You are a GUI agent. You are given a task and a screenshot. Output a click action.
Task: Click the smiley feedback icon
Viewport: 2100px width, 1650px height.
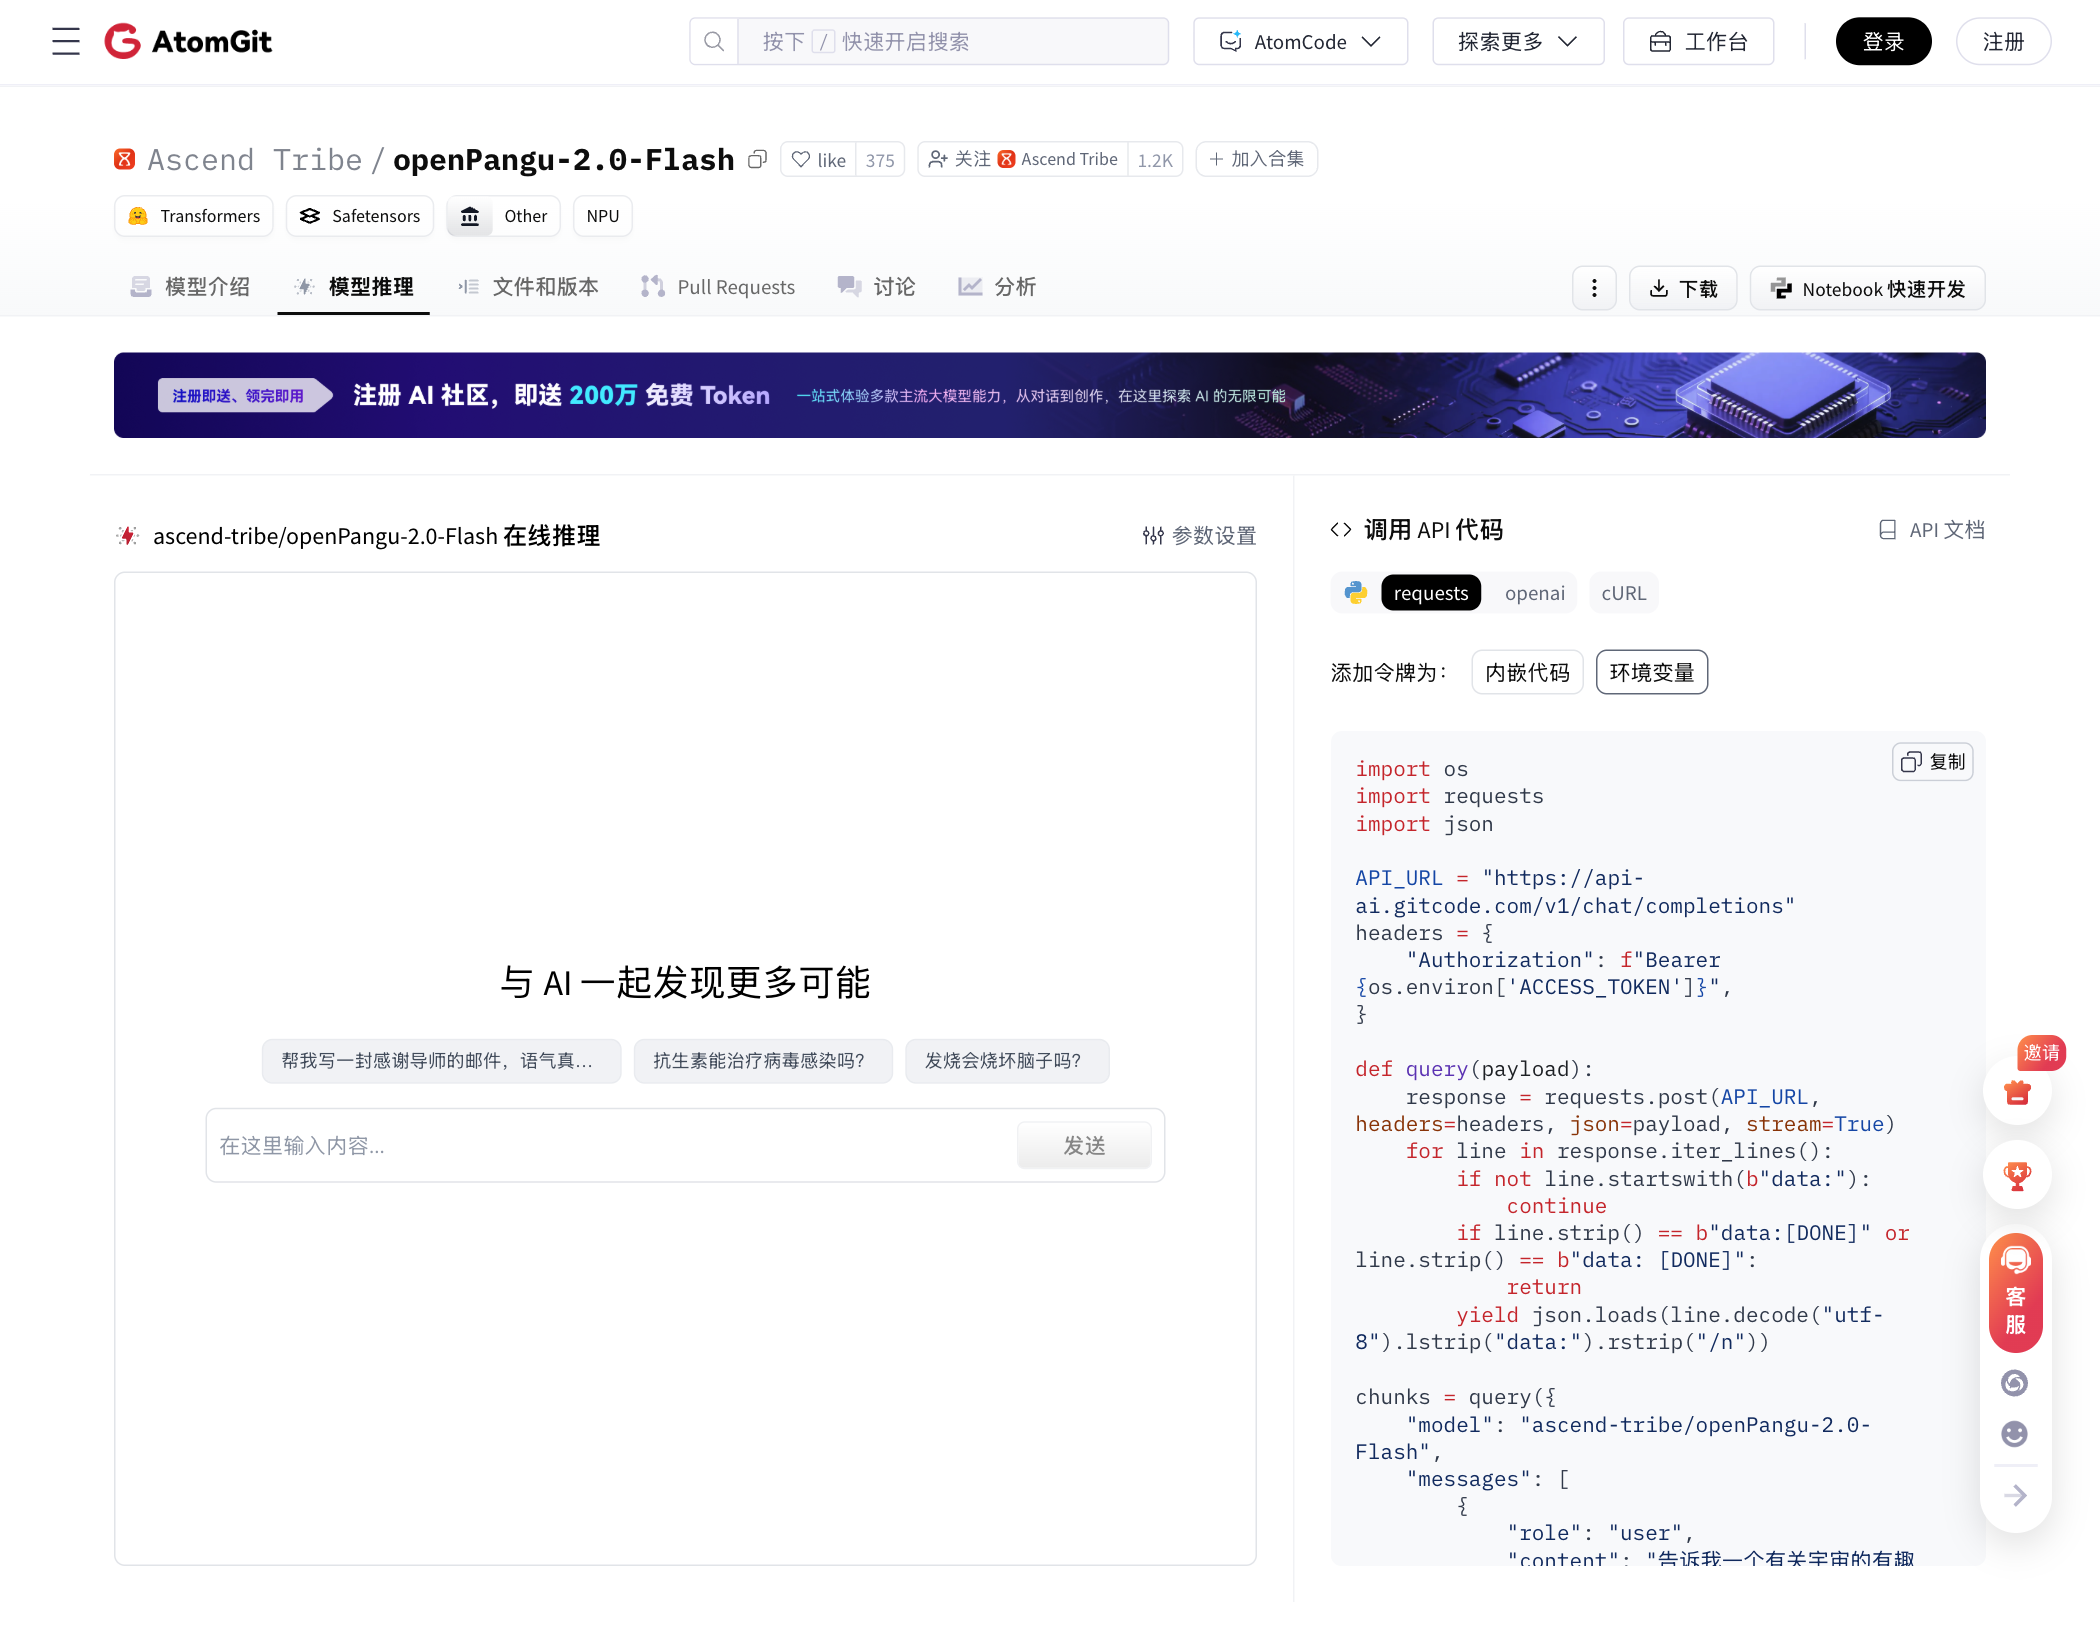pos(2015,1434)
